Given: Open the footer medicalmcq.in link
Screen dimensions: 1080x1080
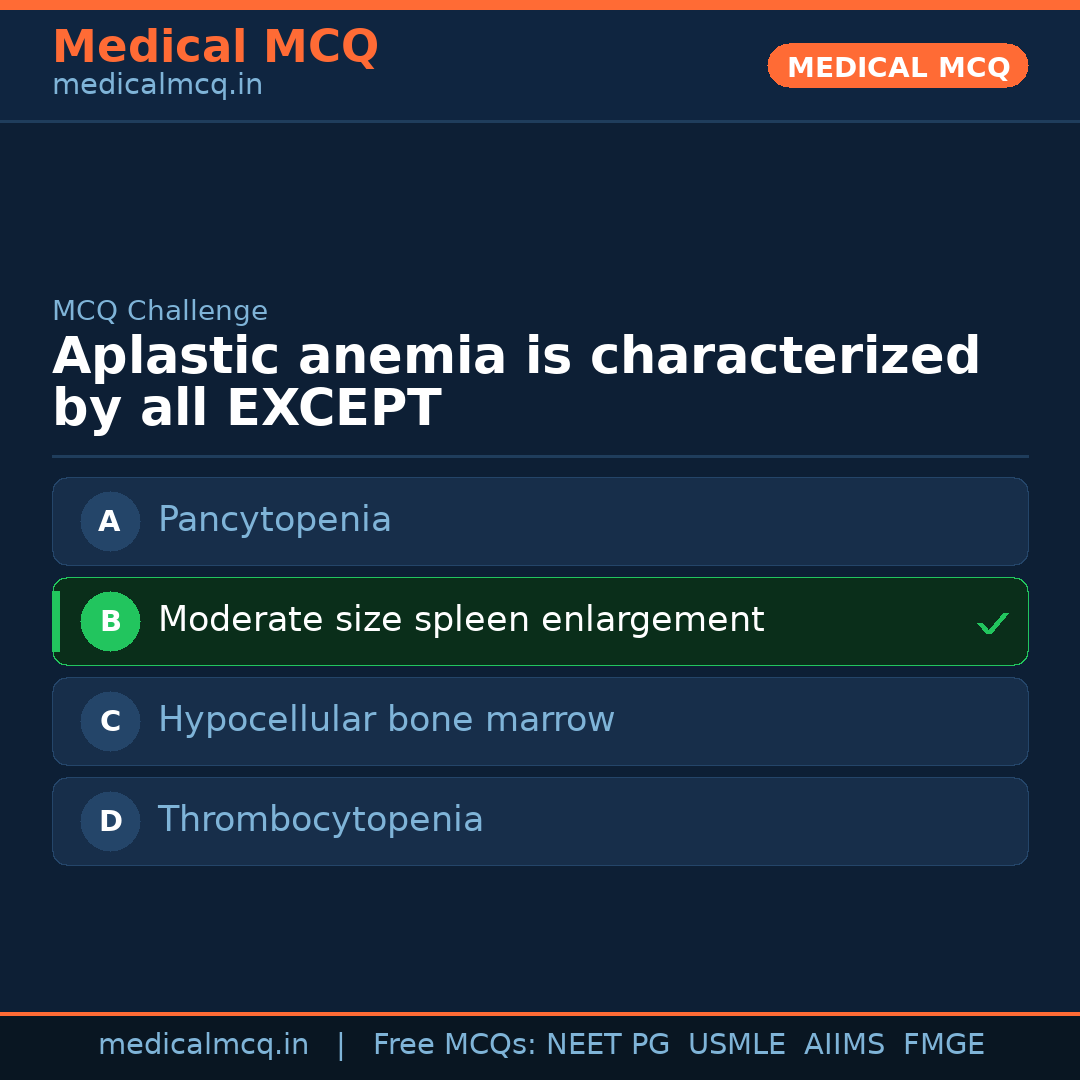Looking at the screenshot, I should [x=203, y=1045].
